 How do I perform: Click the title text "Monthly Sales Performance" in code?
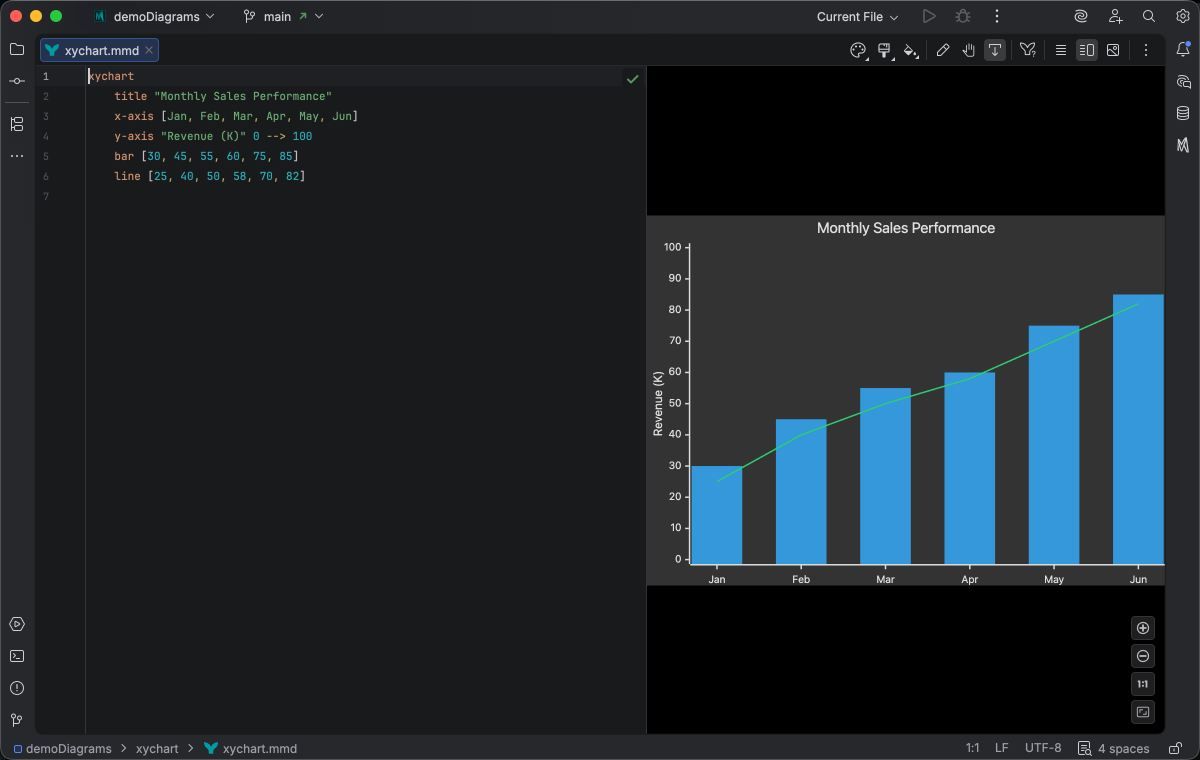[243, 96]
